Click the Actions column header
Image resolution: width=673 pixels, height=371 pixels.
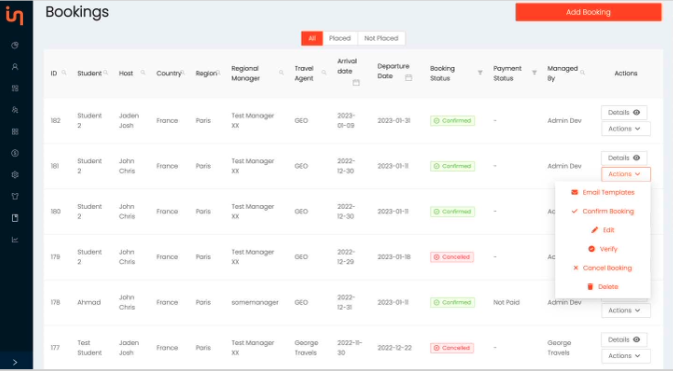pyautogui.click(x=626, y=73)
